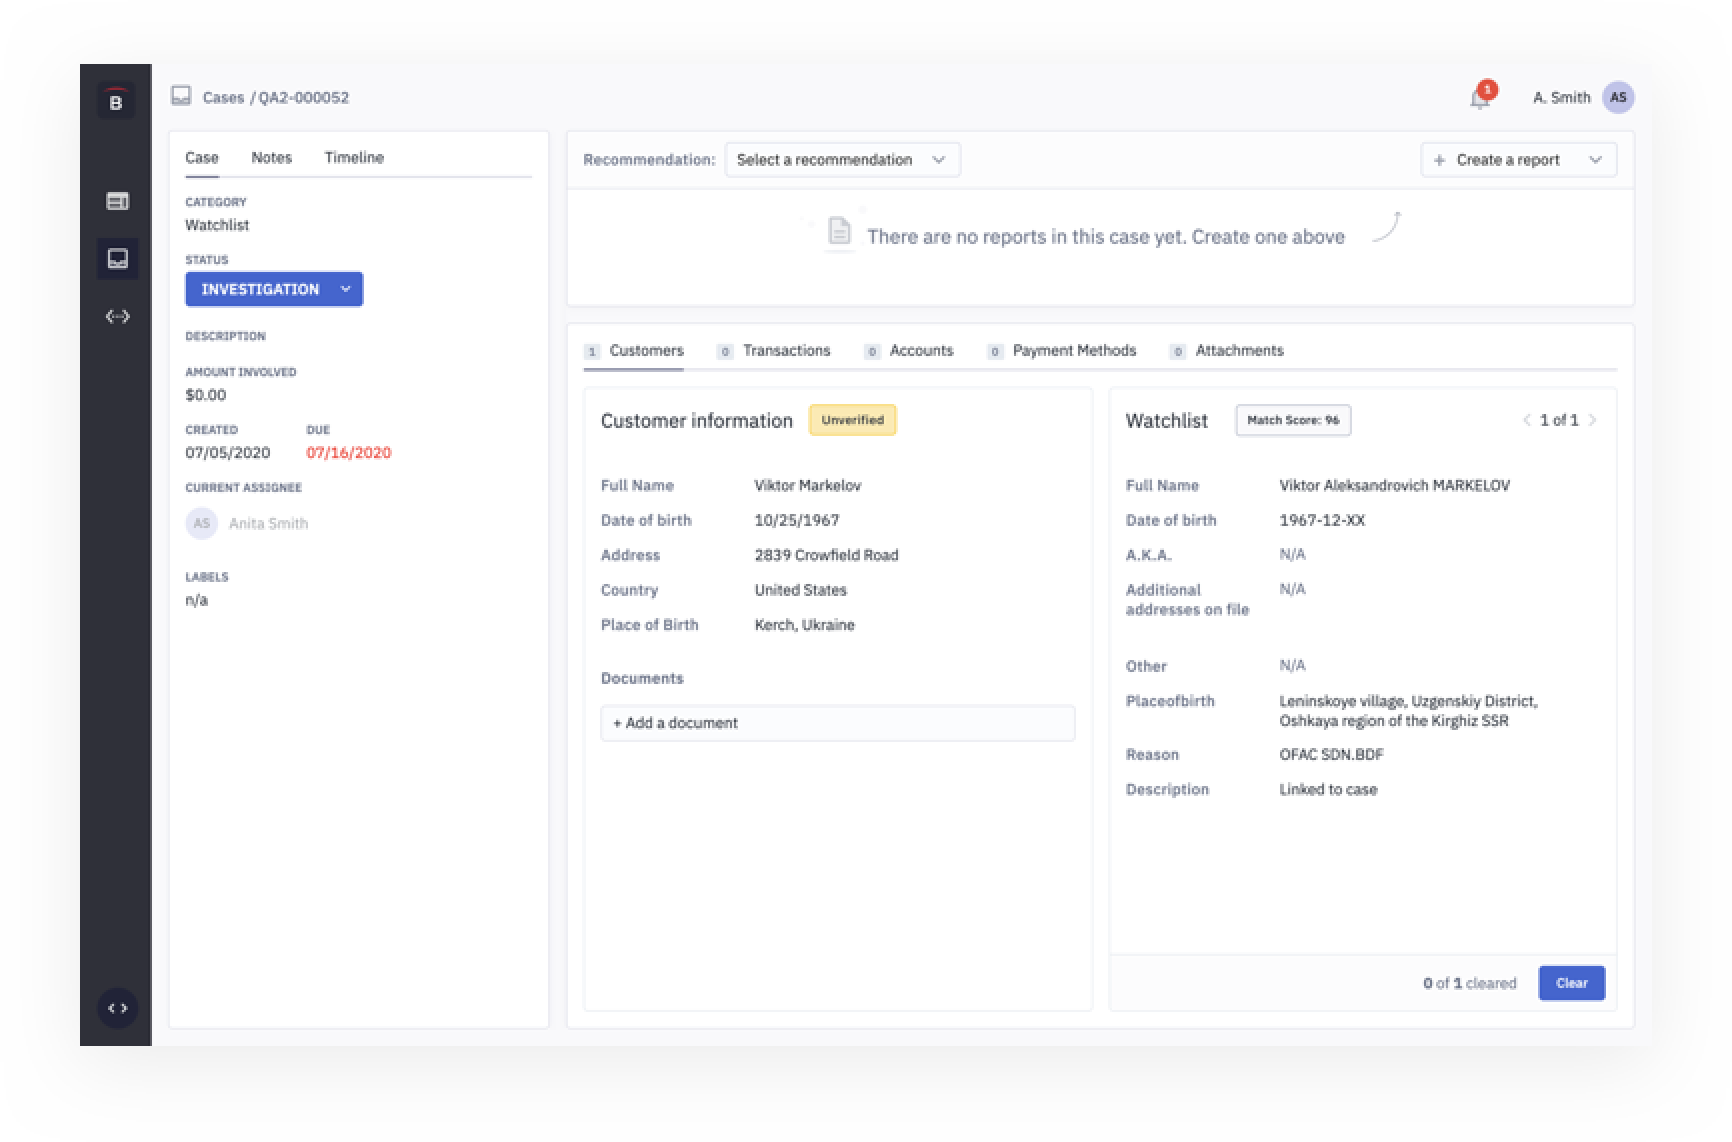Click the Leninskoye village place of birth text
Viewport: 1732px width, 1142px height.
(x=1408, y=711)
